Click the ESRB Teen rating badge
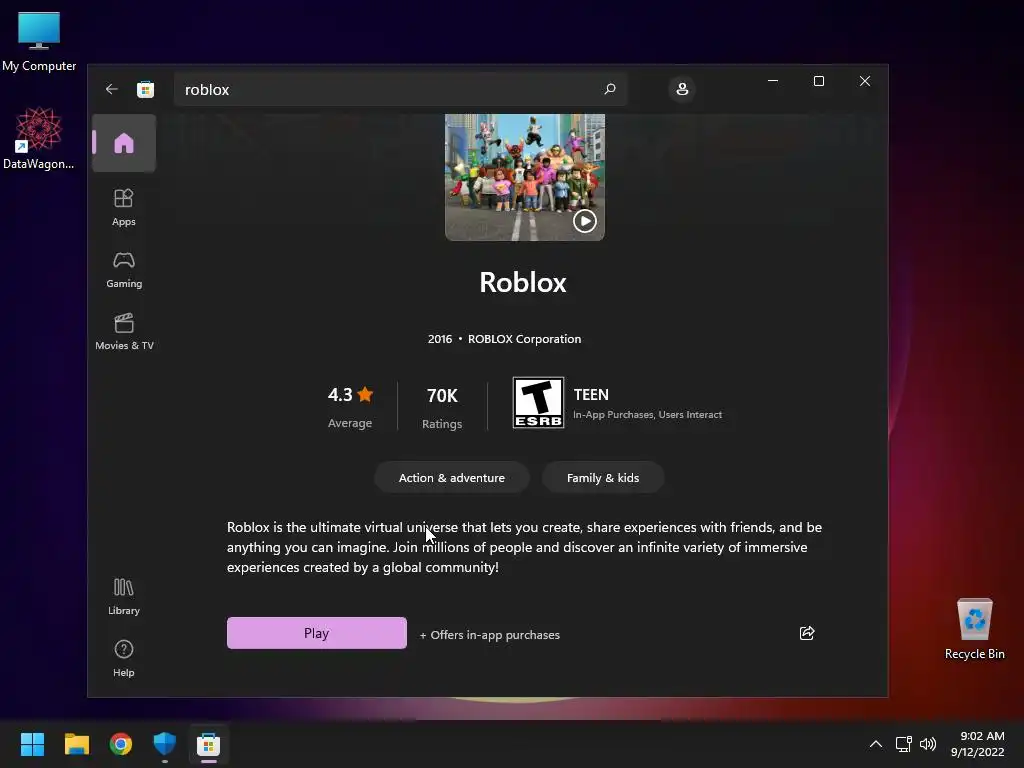Viewport: 1024px width, 768px height. 538,403
